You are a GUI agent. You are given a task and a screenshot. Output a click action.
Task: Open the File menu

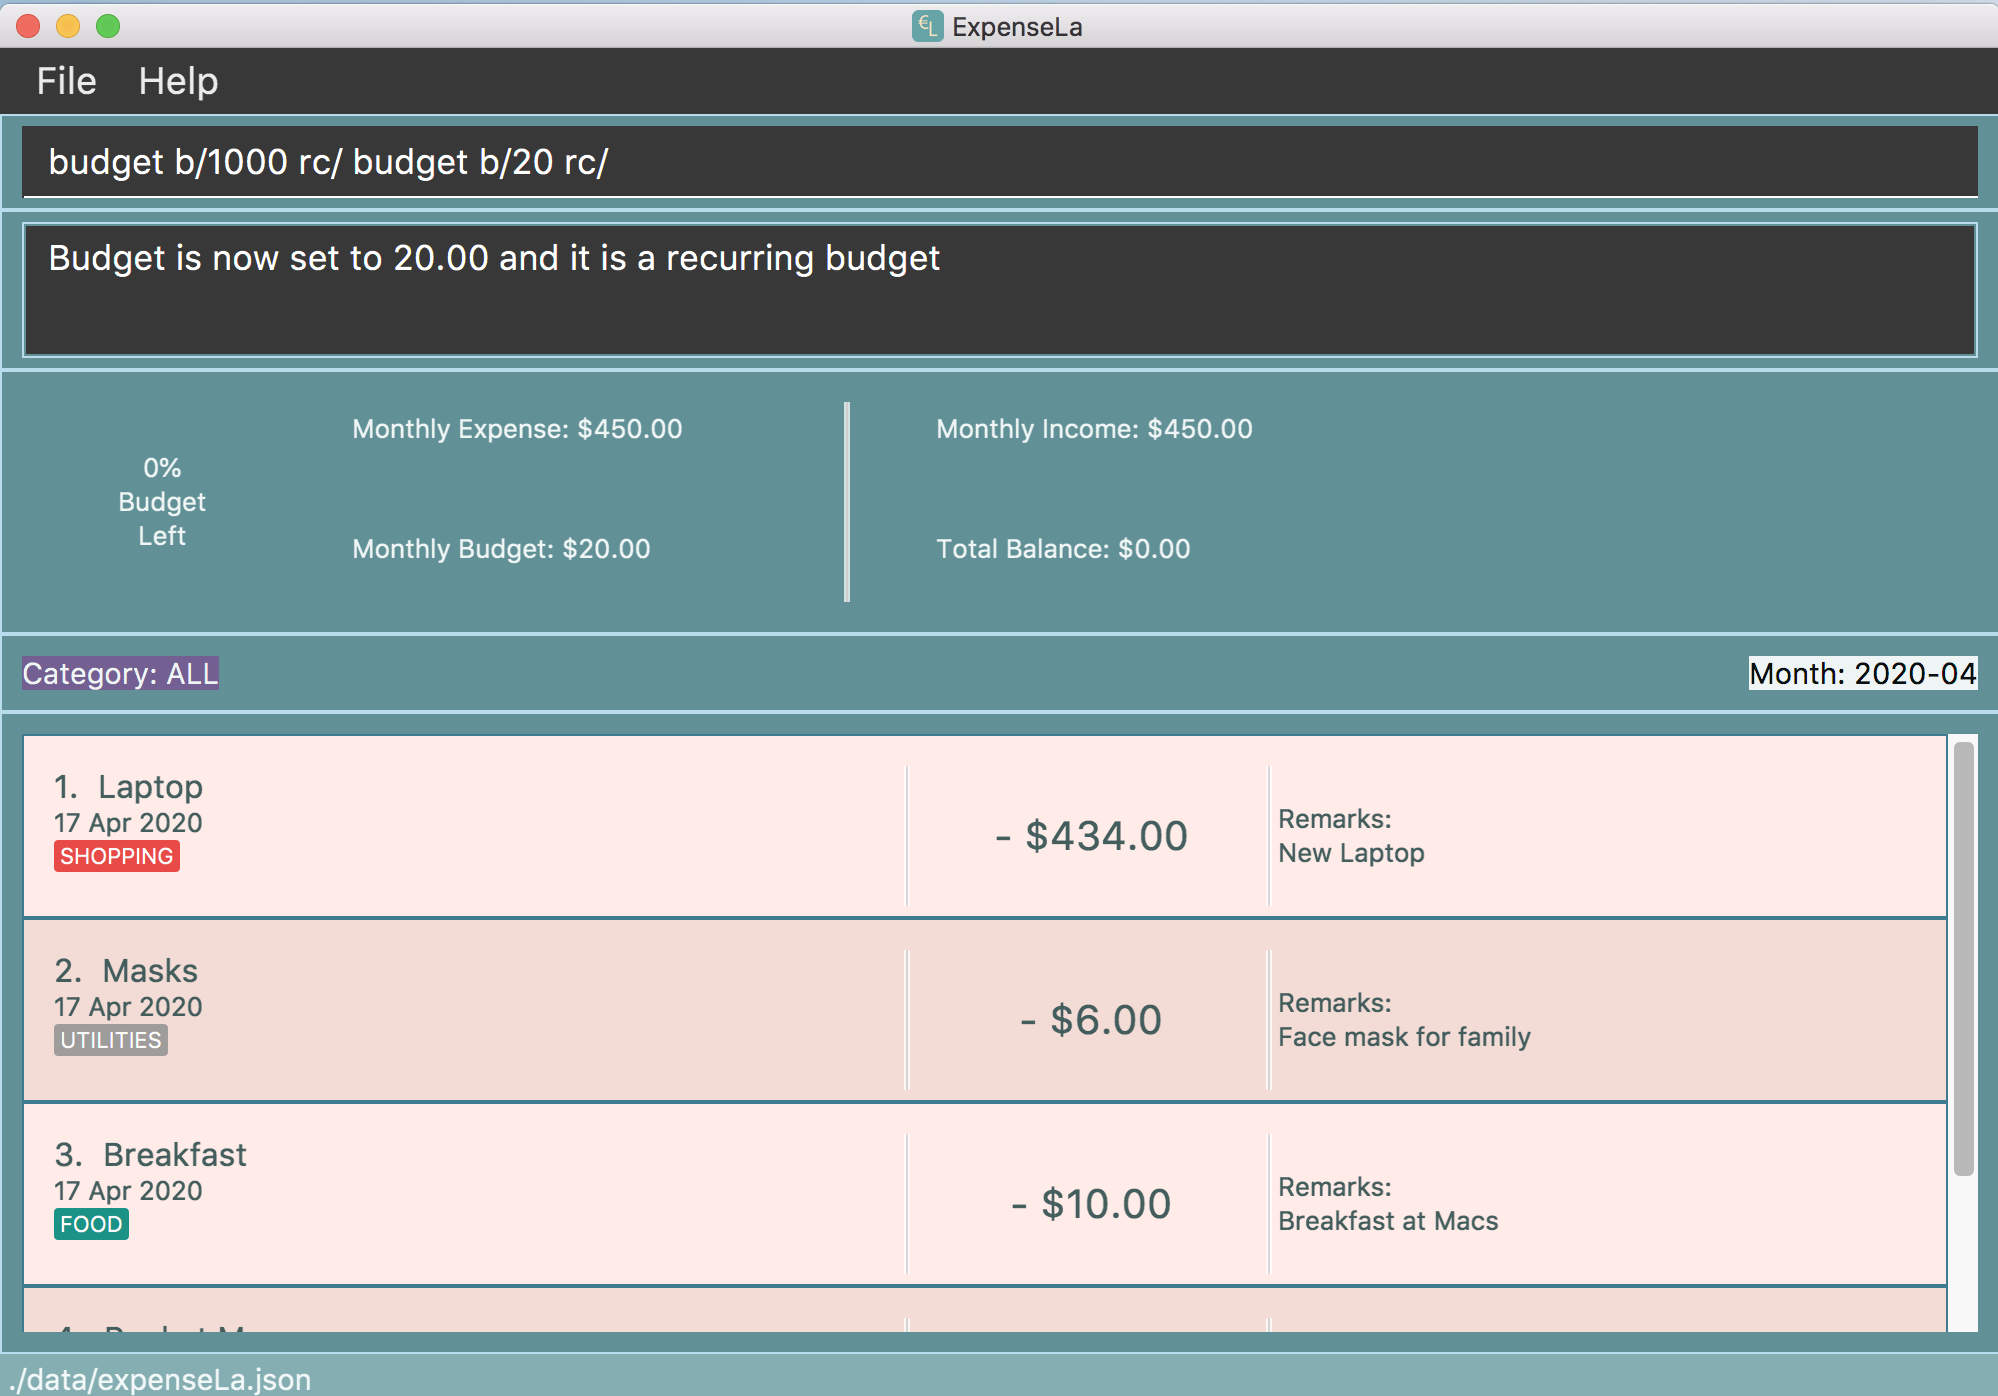click(66, 81)
